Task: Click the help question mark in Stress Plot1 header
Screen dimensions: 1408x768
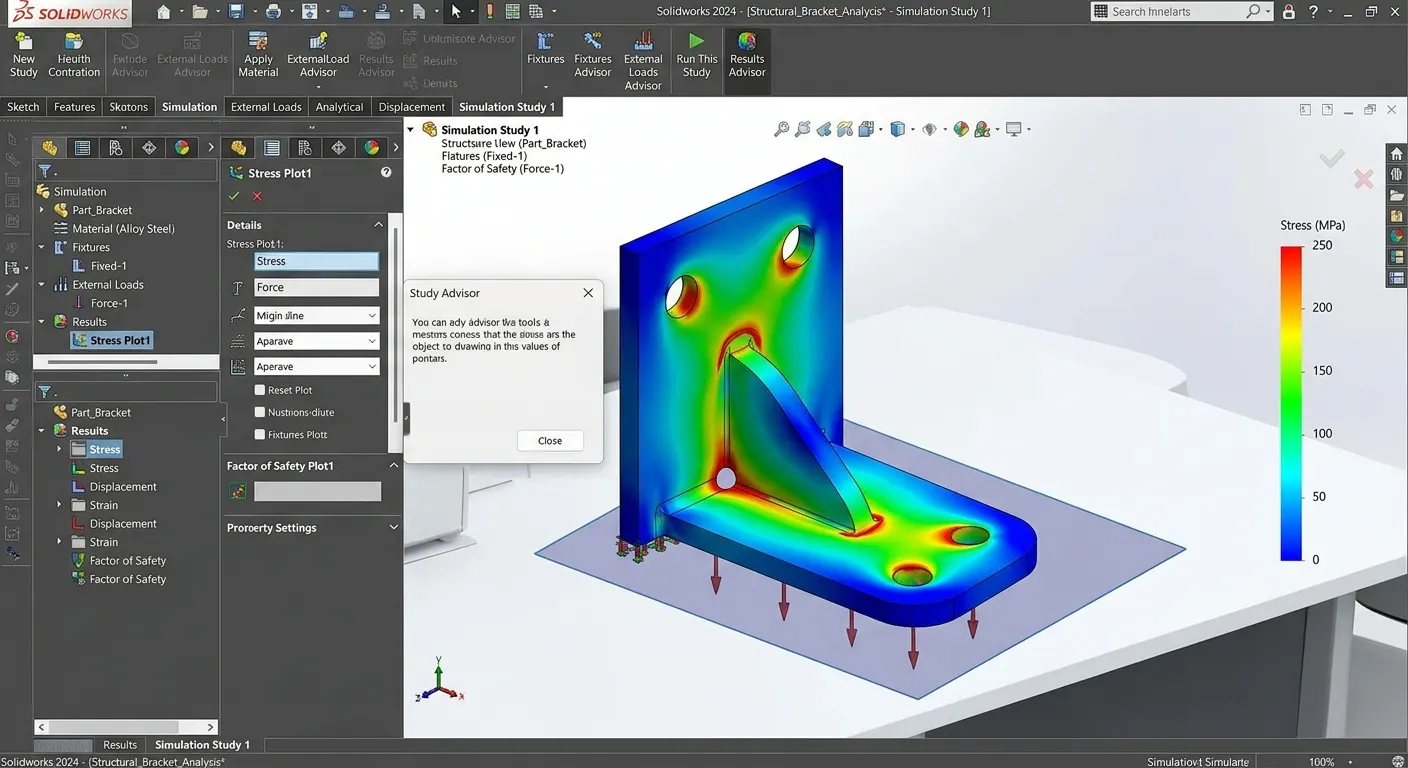Action: [386, 173]
